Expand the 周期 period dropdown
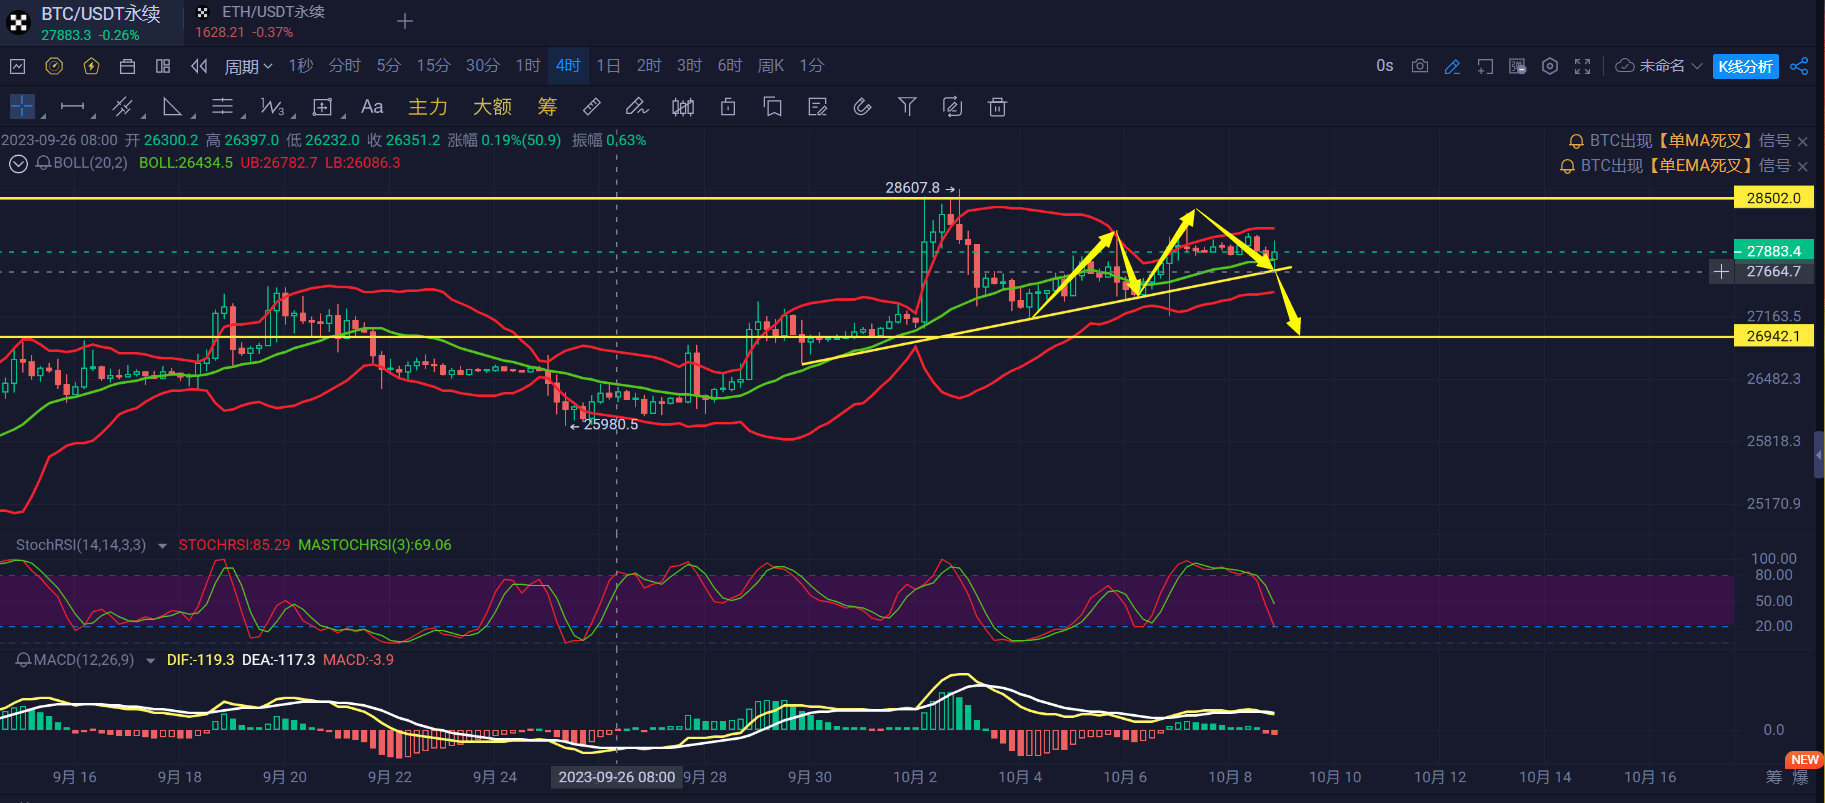 [x=248, y=66]
